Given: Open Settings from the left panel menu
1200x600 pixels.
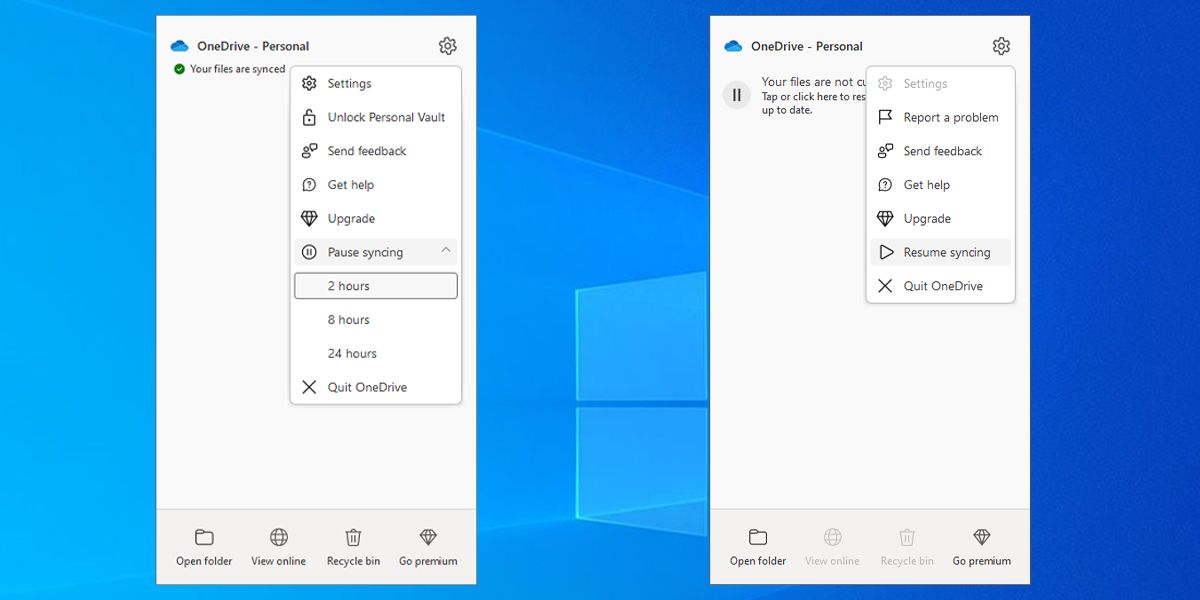Looking at the screenshot, I should [x=376, y=84].
